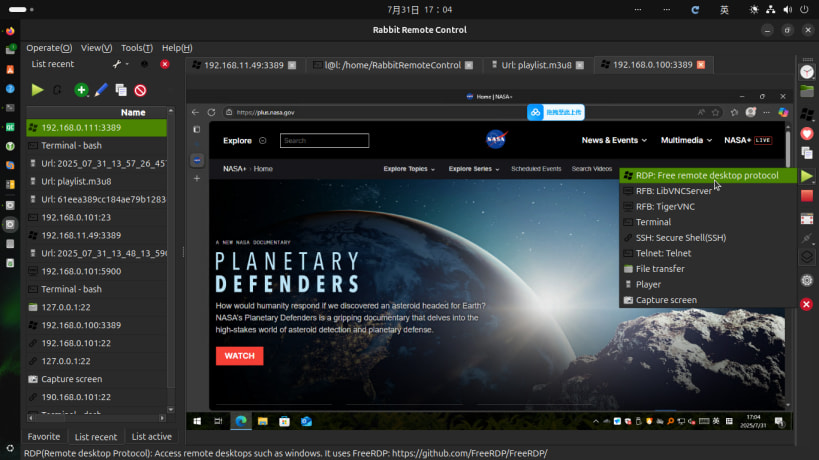The width and height of the screenshot is (819, 460).
Task: Open the Scheduled Events link
Action: pyautogui.click(x=536, y=169)
